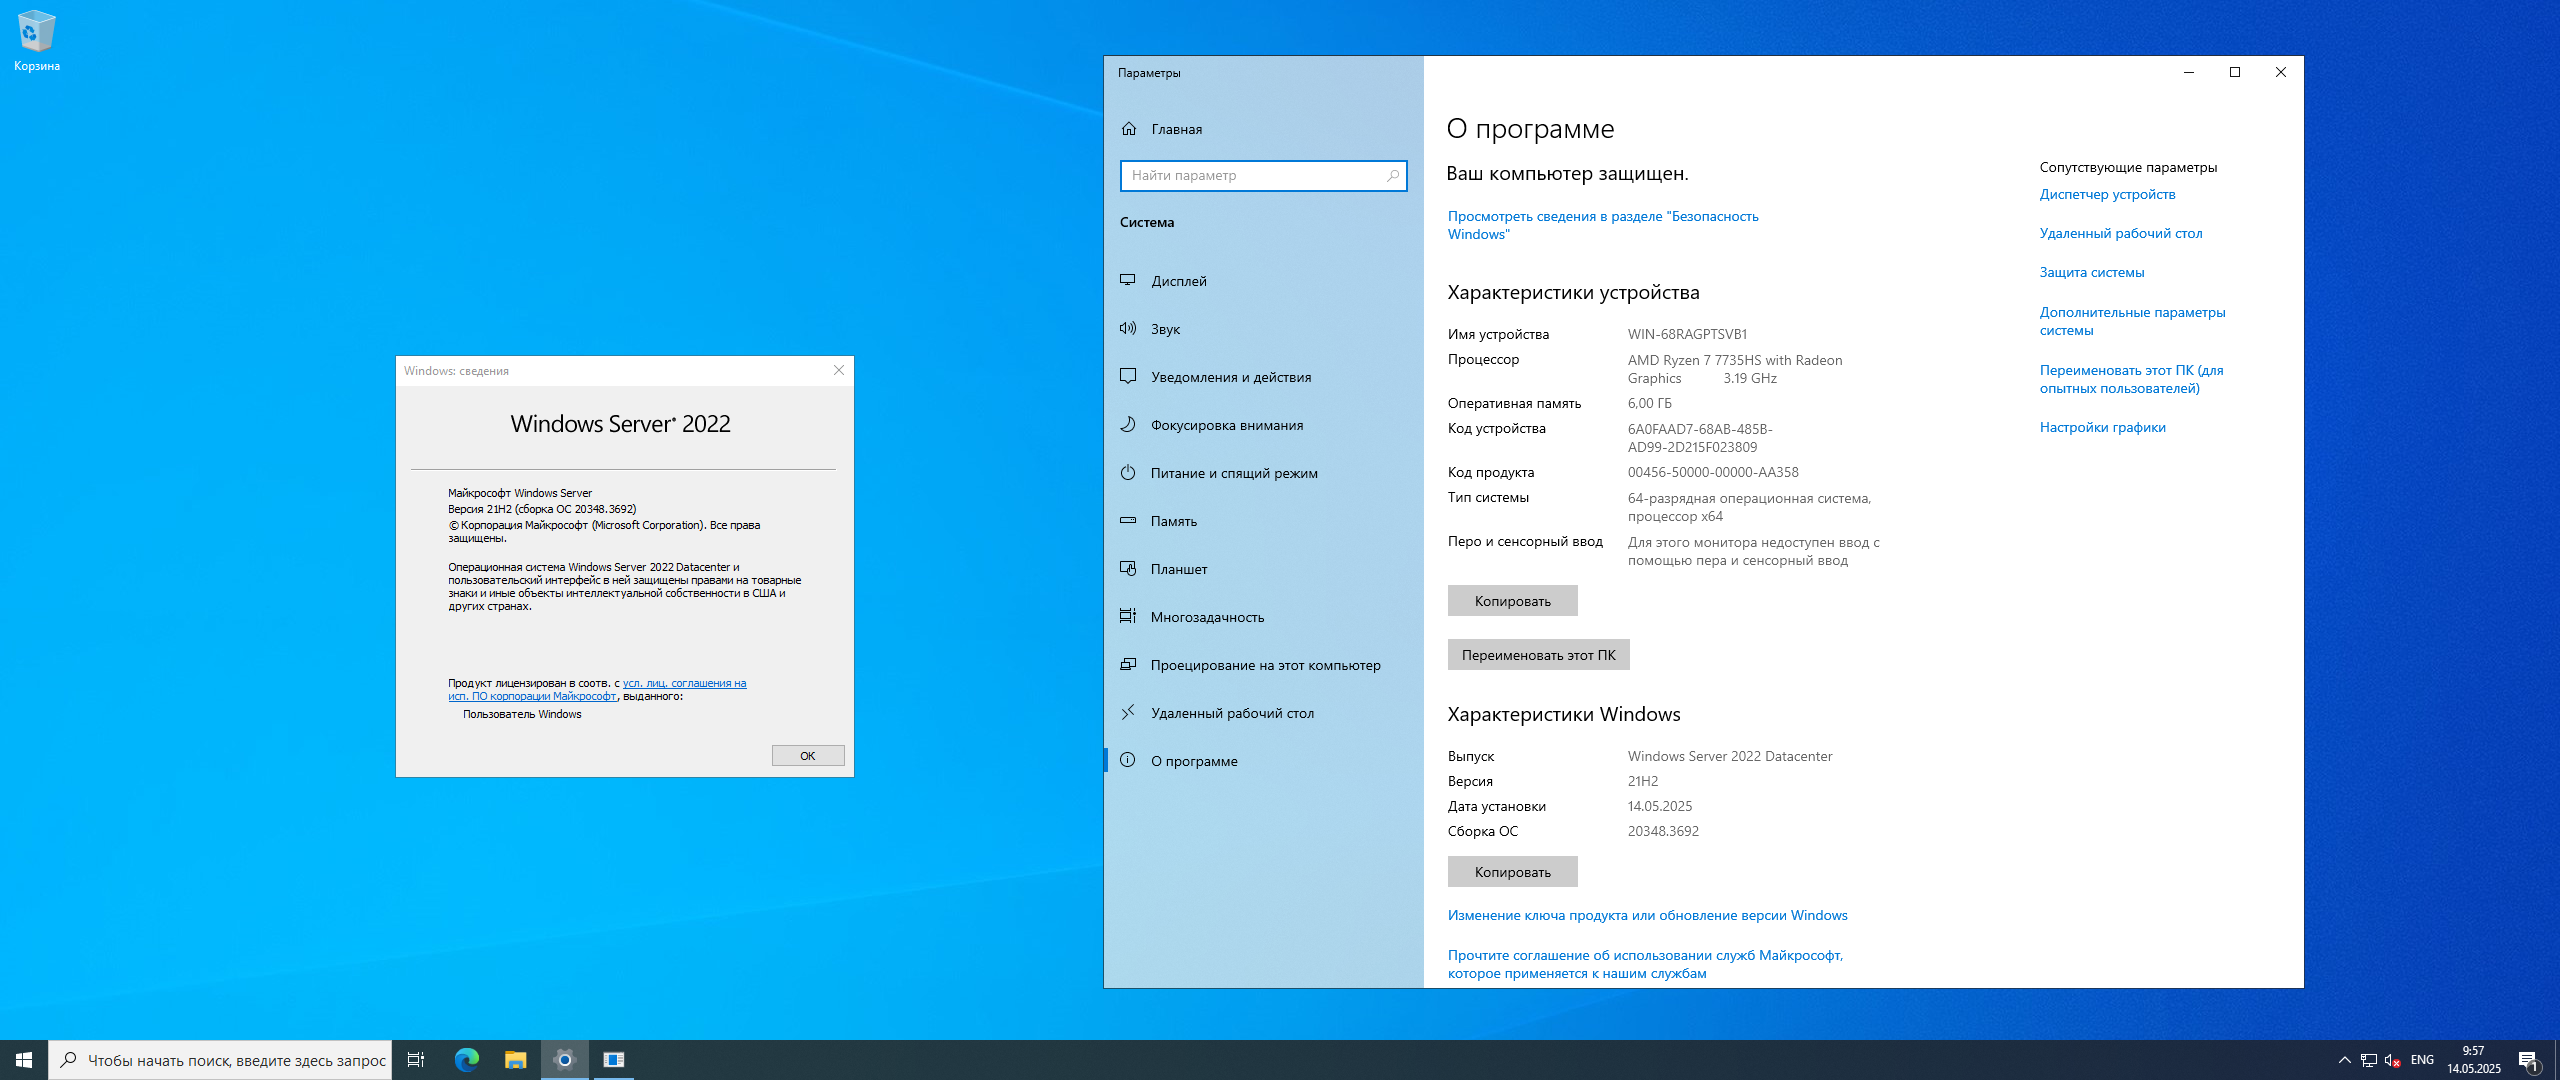Select product ID 00456-50000-00000-AA358

click(x=1713, y=472)
